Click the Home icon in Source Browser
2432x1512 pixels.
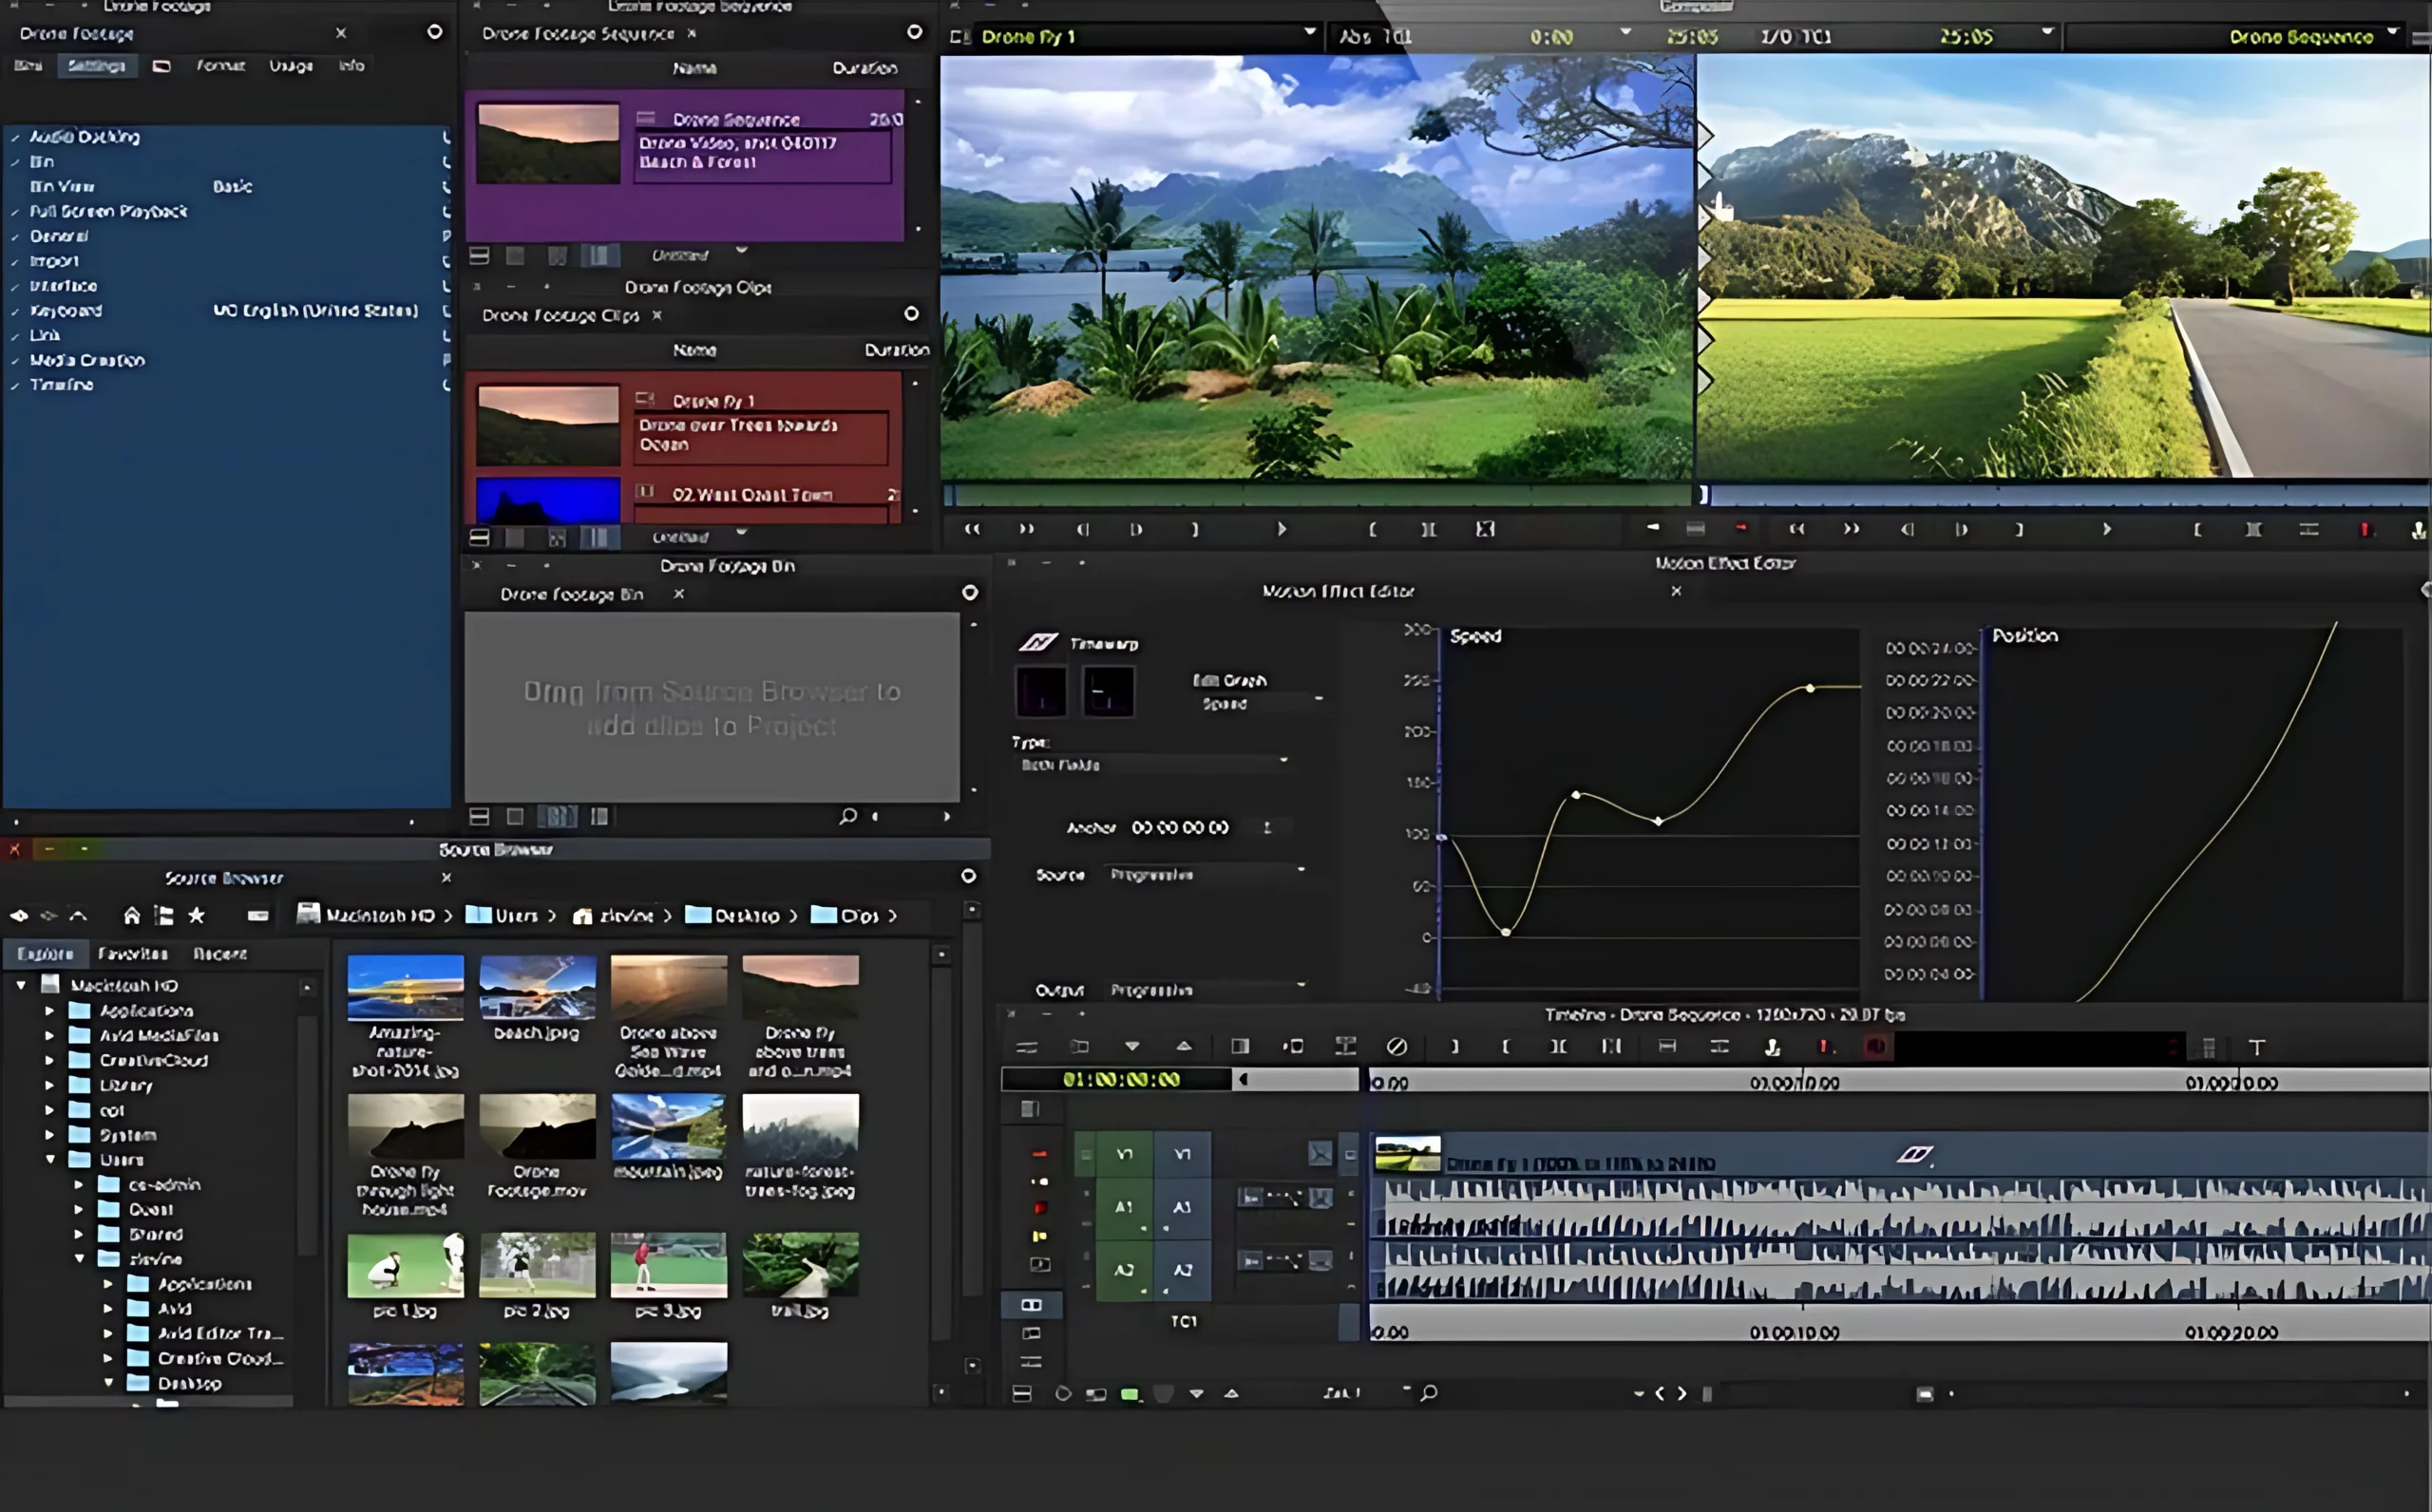pyautogui.click(x=131, y=915)
